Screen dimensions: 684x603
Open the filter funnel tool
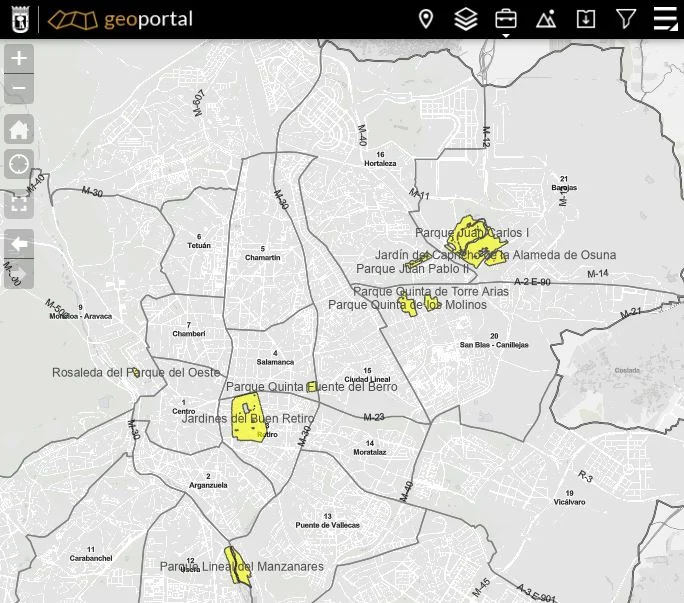pyautogui.click(x=626, y=19)
